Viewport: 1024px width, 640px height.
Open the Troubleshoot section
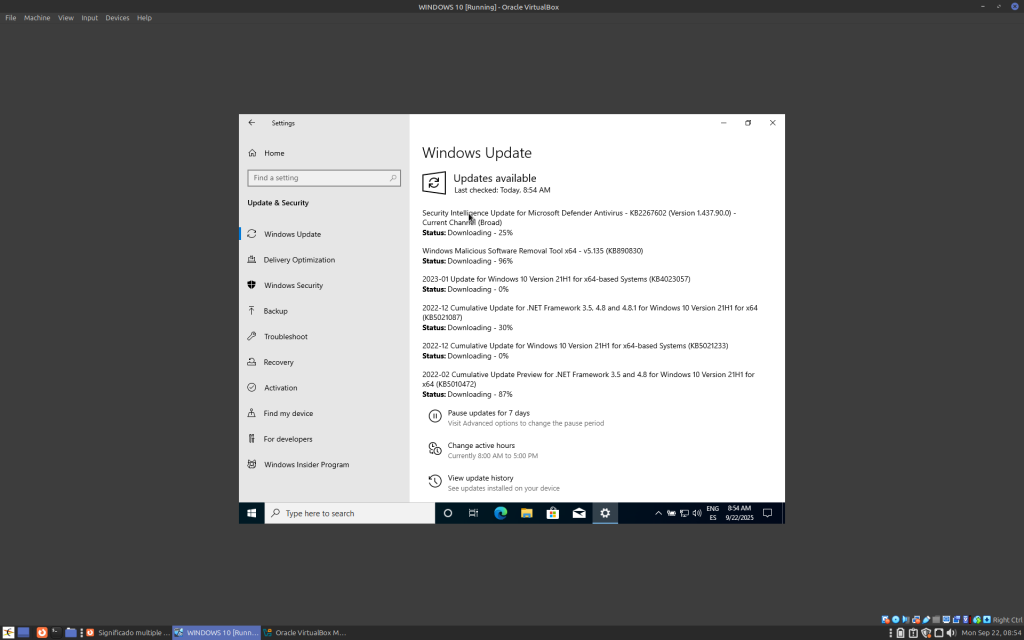click(285, 337)
